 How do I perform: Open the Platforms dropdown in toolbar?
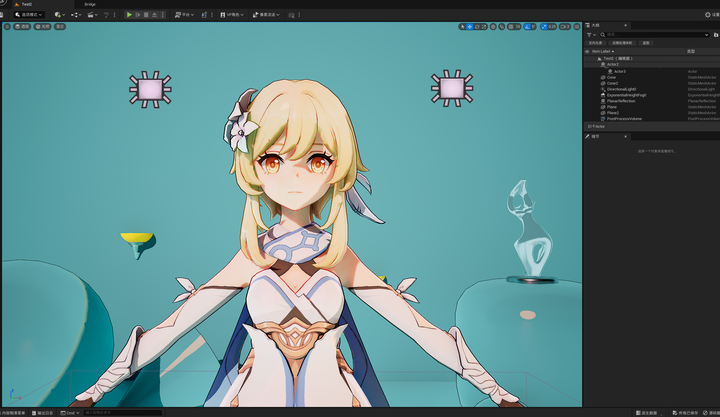(x=187, y=15)
